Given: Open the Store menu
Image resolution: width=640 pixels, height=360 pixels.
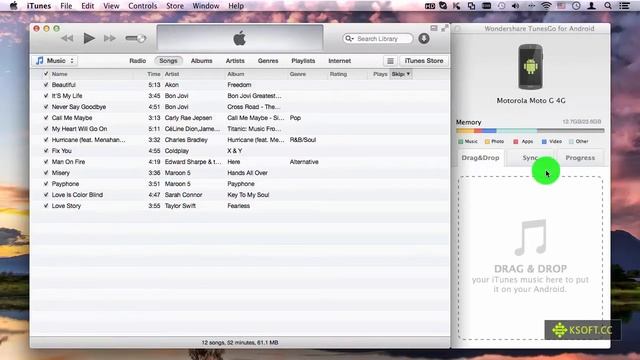Looking at the screenshot, I should pos(175,6).
